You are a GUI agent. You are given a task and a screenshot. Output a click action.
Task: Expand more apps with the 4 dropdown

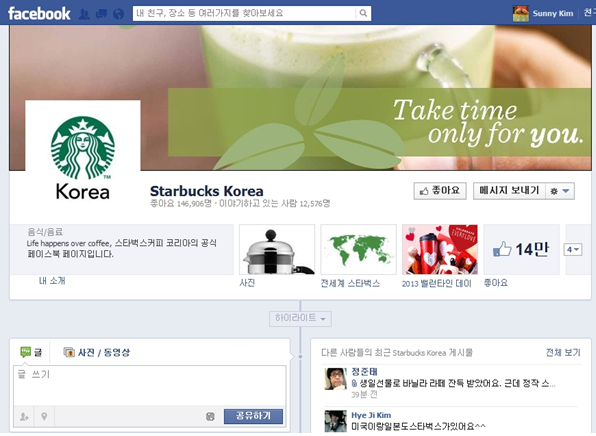pyautogui.click(x=573, y=250)
